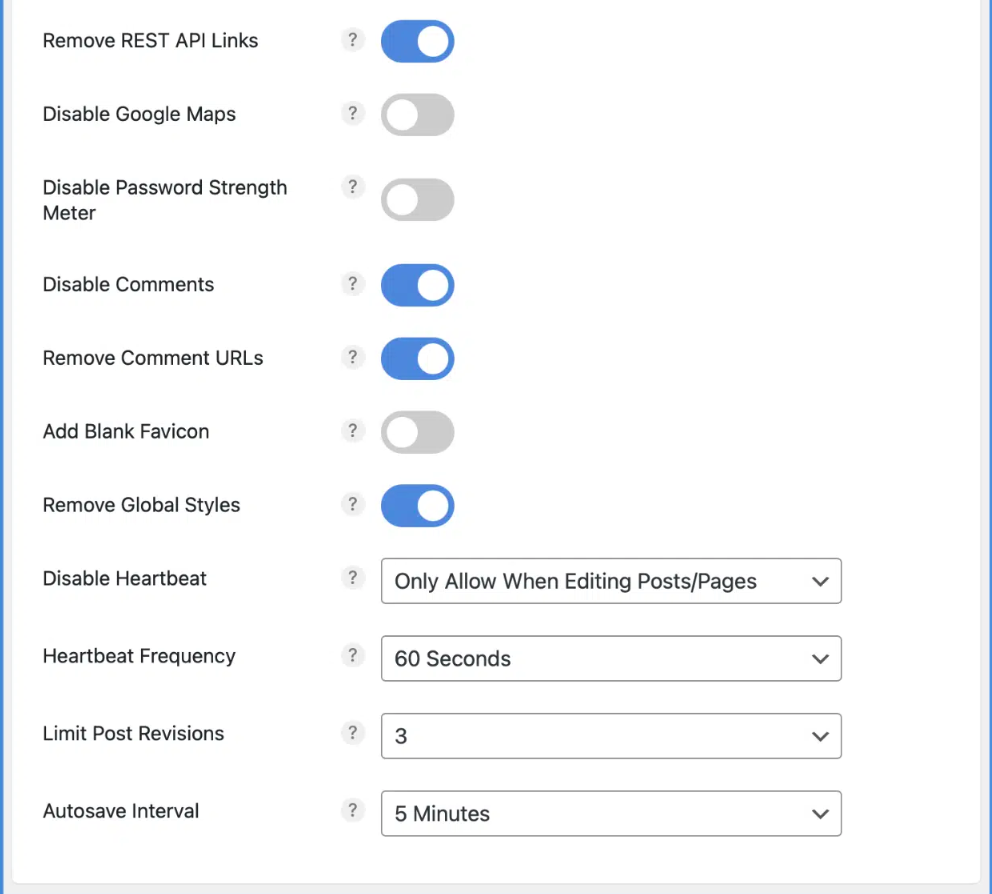Open the Limit Post Revisions dropdown

click(x=611, y=735)
